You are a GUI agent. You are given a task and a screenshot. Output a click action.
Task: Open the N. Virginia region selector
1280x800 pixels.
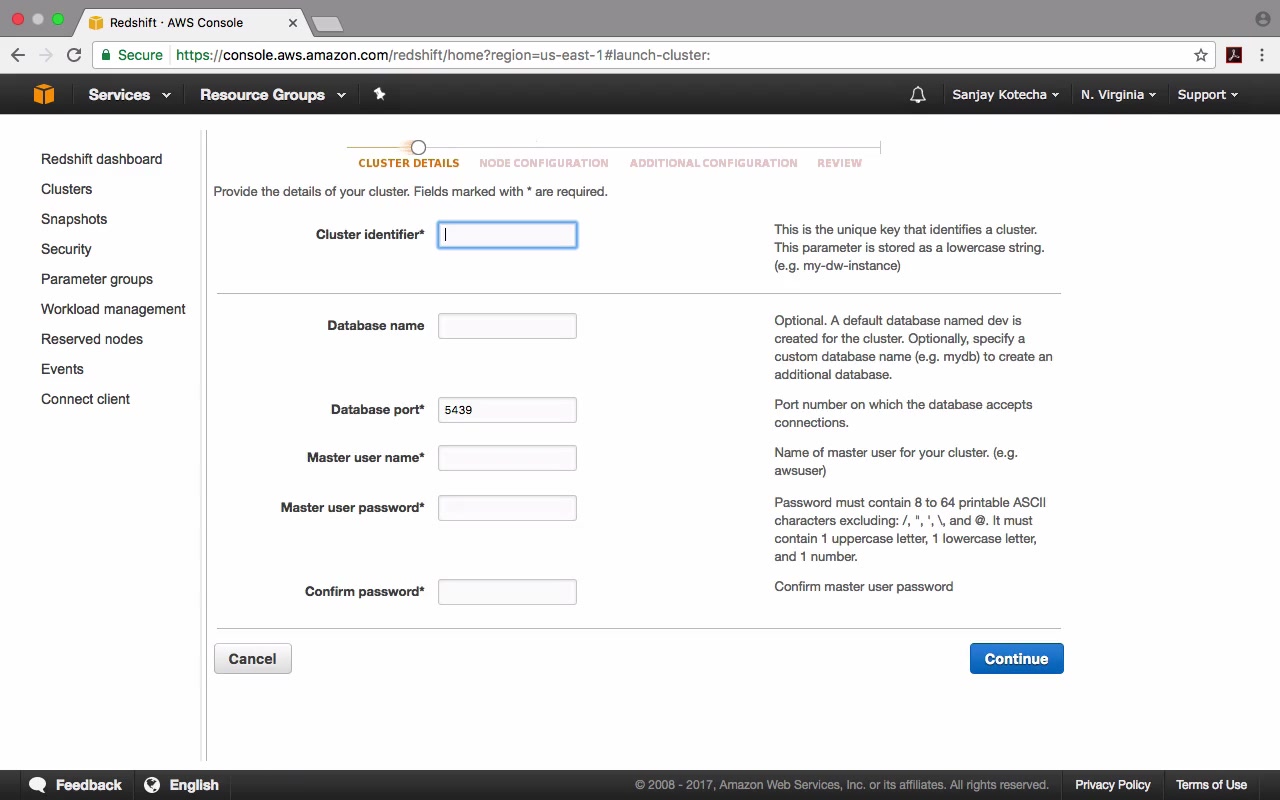[x=1118, y=95]
